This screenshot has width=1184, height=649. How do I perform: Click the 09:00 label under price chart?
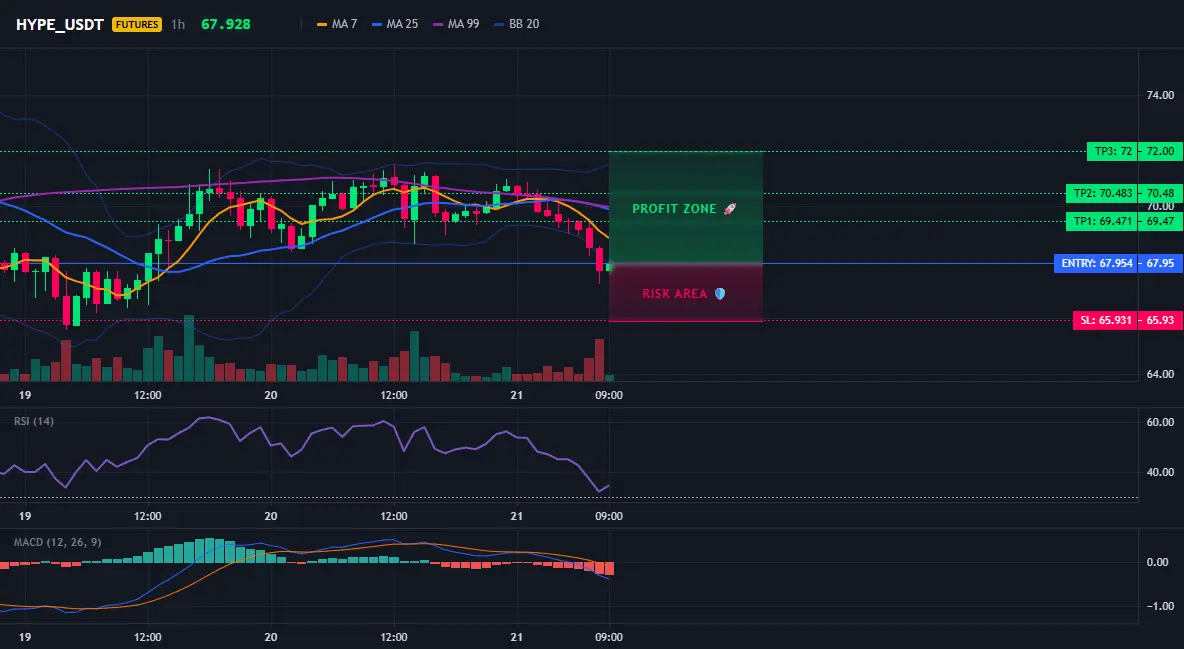609,395
